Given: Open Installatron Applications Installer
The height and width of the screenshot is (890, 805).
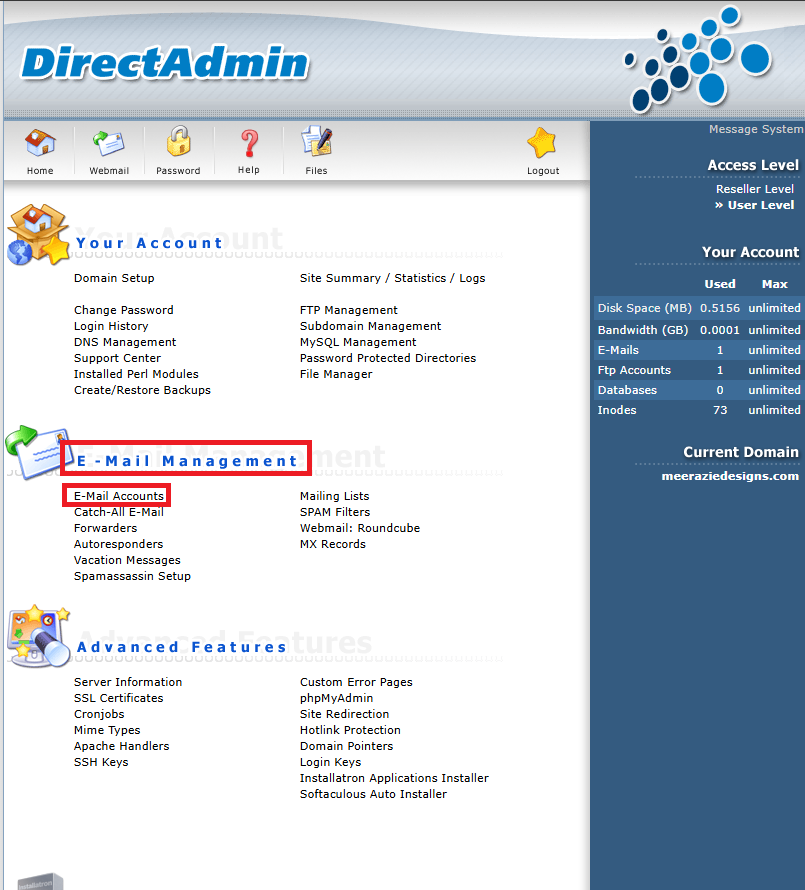Looking at the screenshot, I should click(x=395, y=778).
